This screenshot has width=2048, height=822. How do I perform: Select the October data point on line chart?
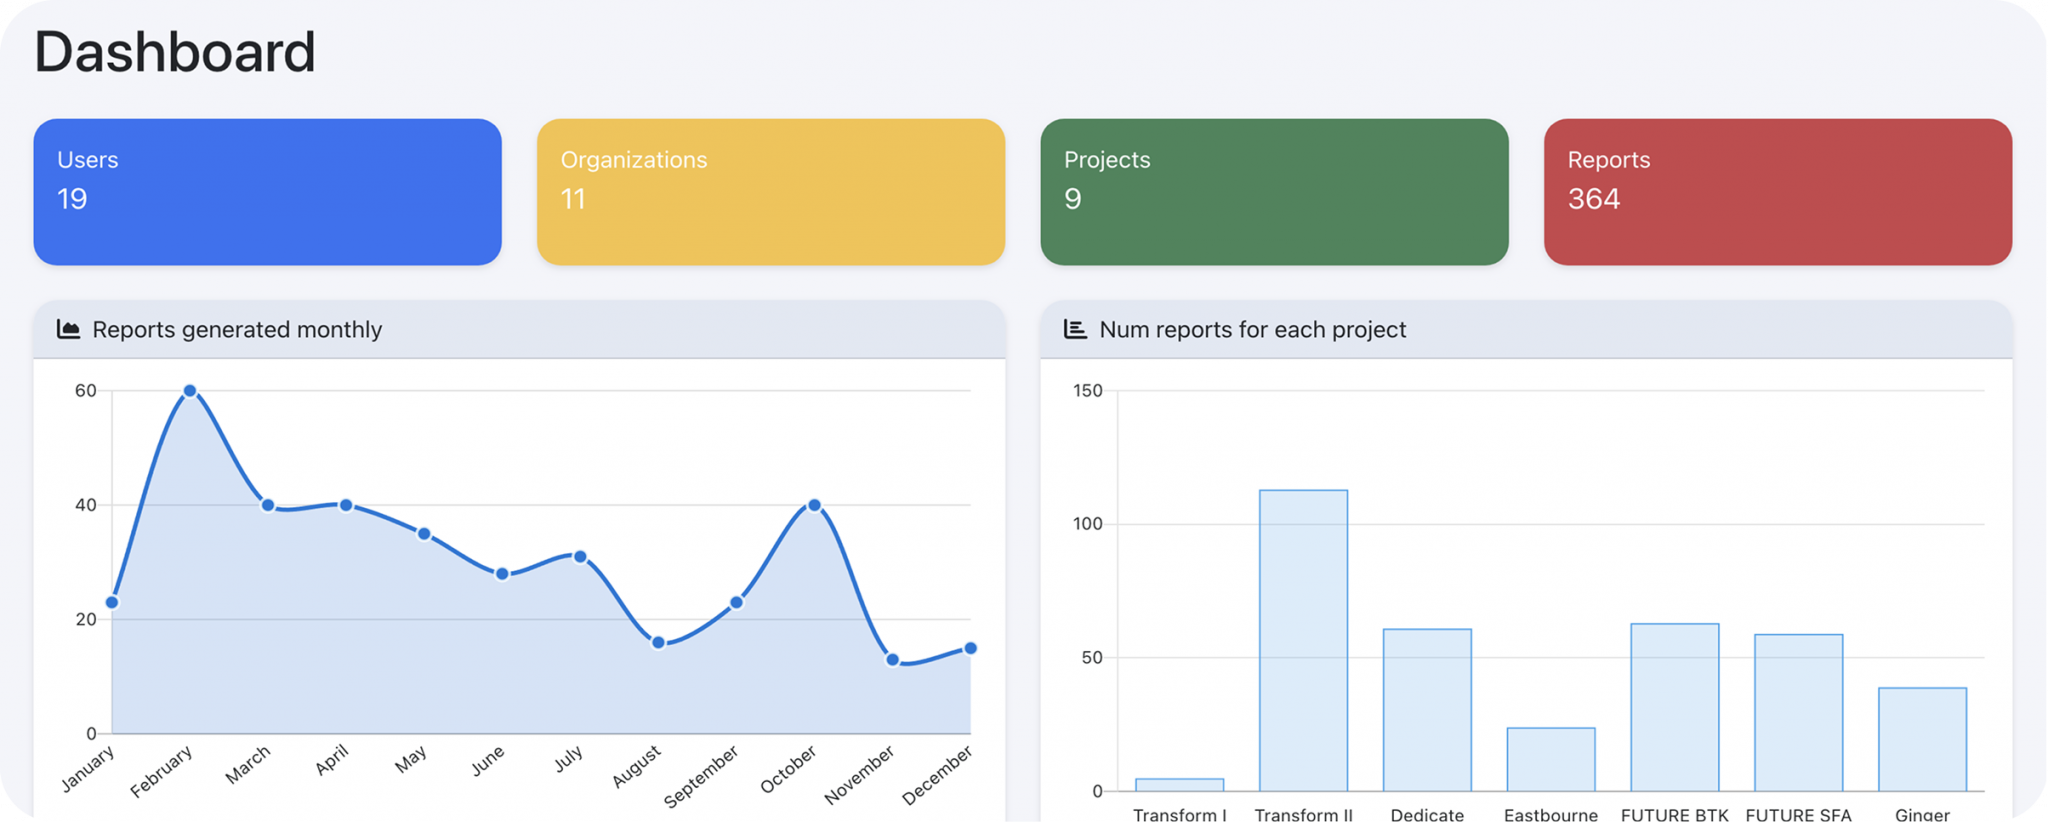click(814, 505)
